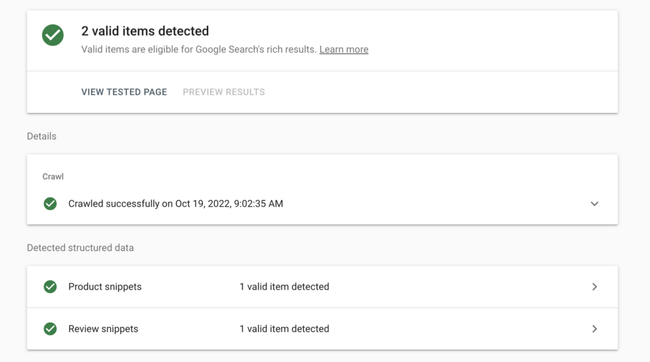Open Product snippets details arrow
650x362 pixels.
(x=594, y=287)
